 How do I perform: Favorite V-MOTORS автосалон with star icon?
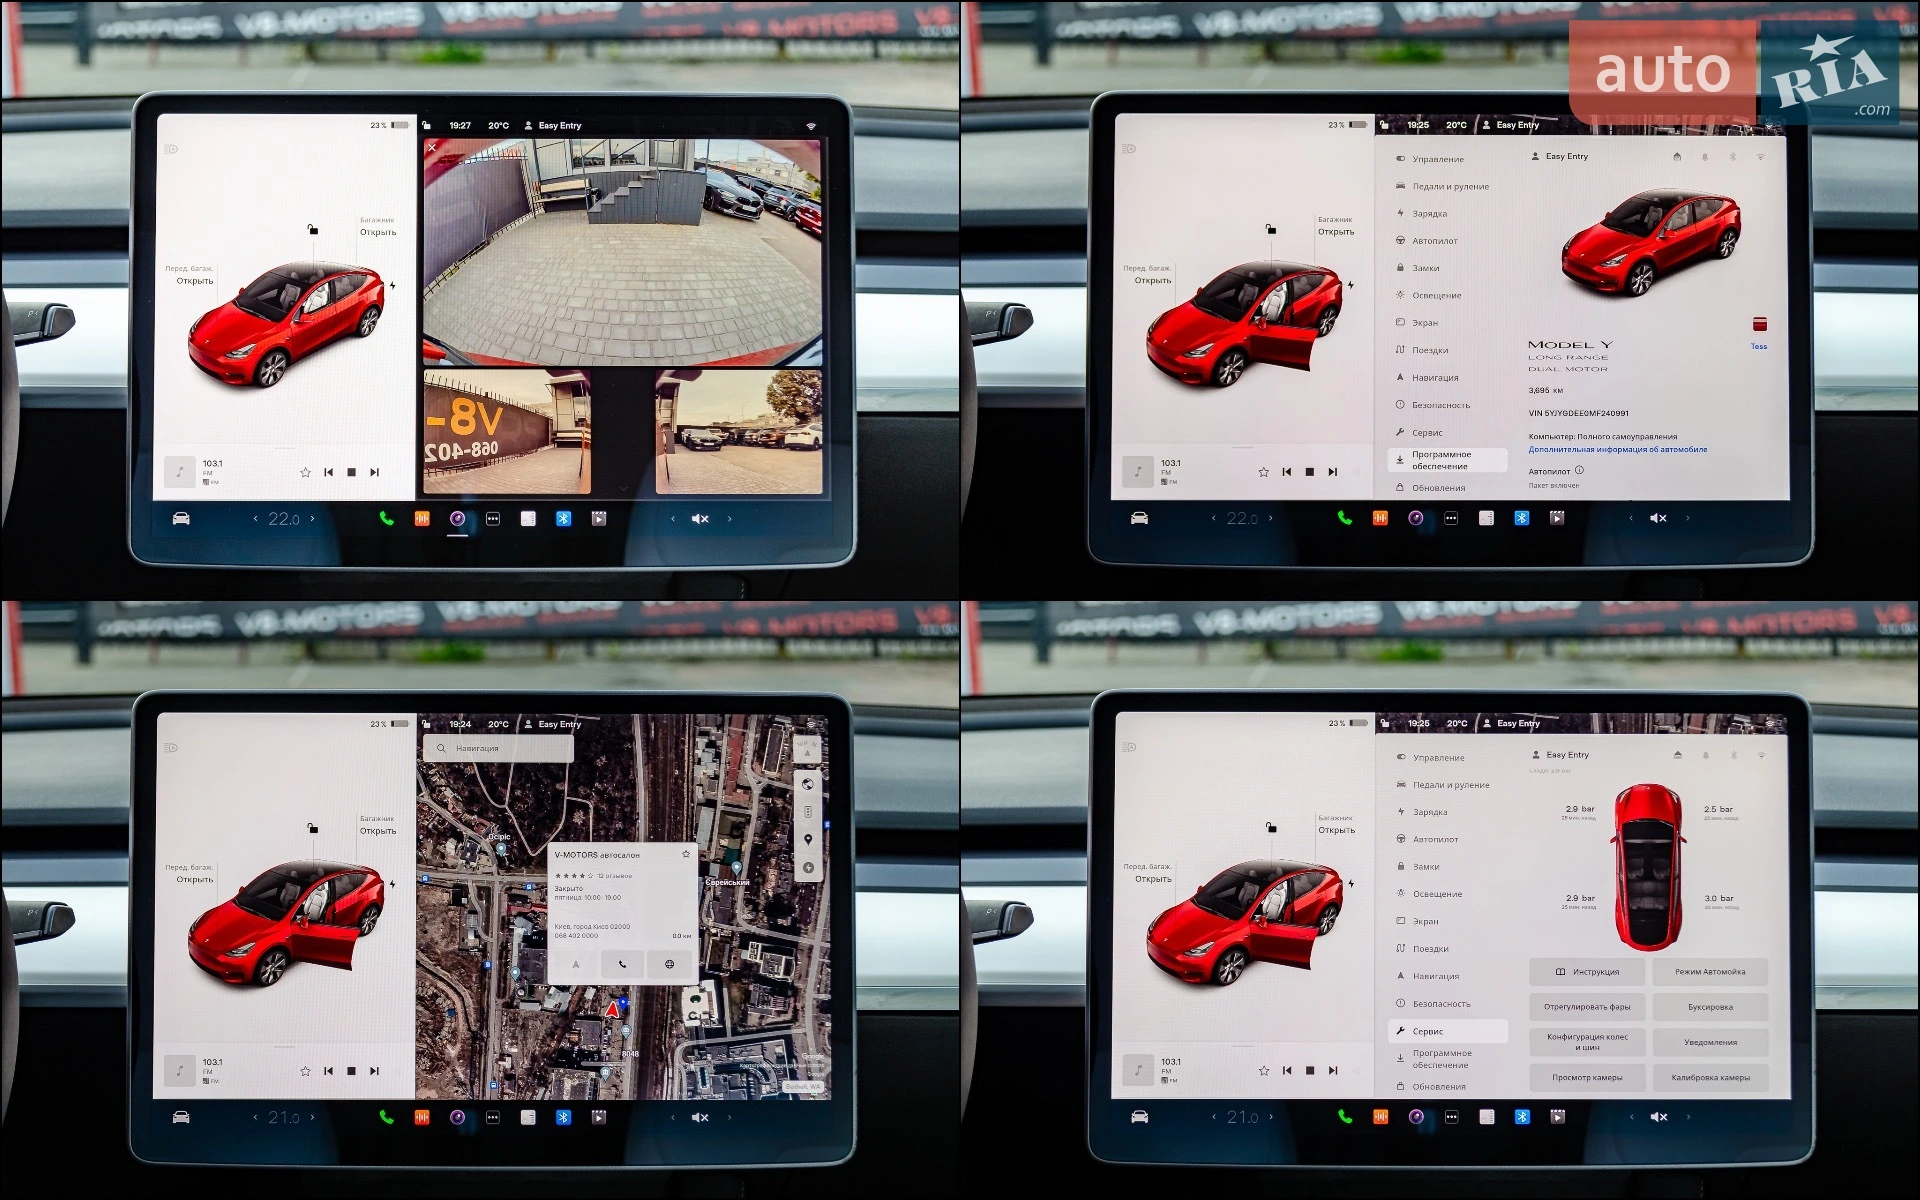click(x=685, y=854)
